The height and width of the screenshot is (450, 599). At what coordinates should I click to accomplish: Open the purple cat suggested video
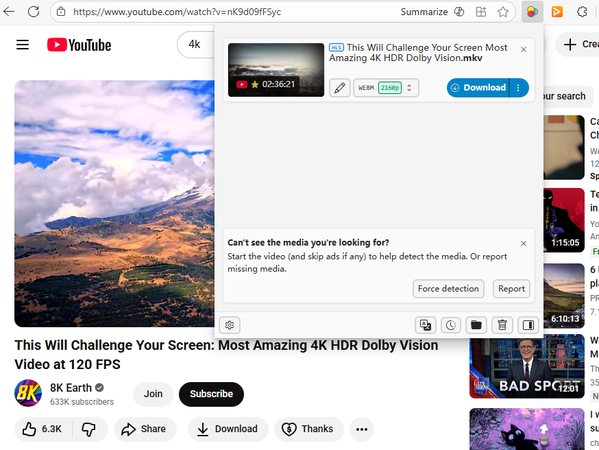[527, 429]
